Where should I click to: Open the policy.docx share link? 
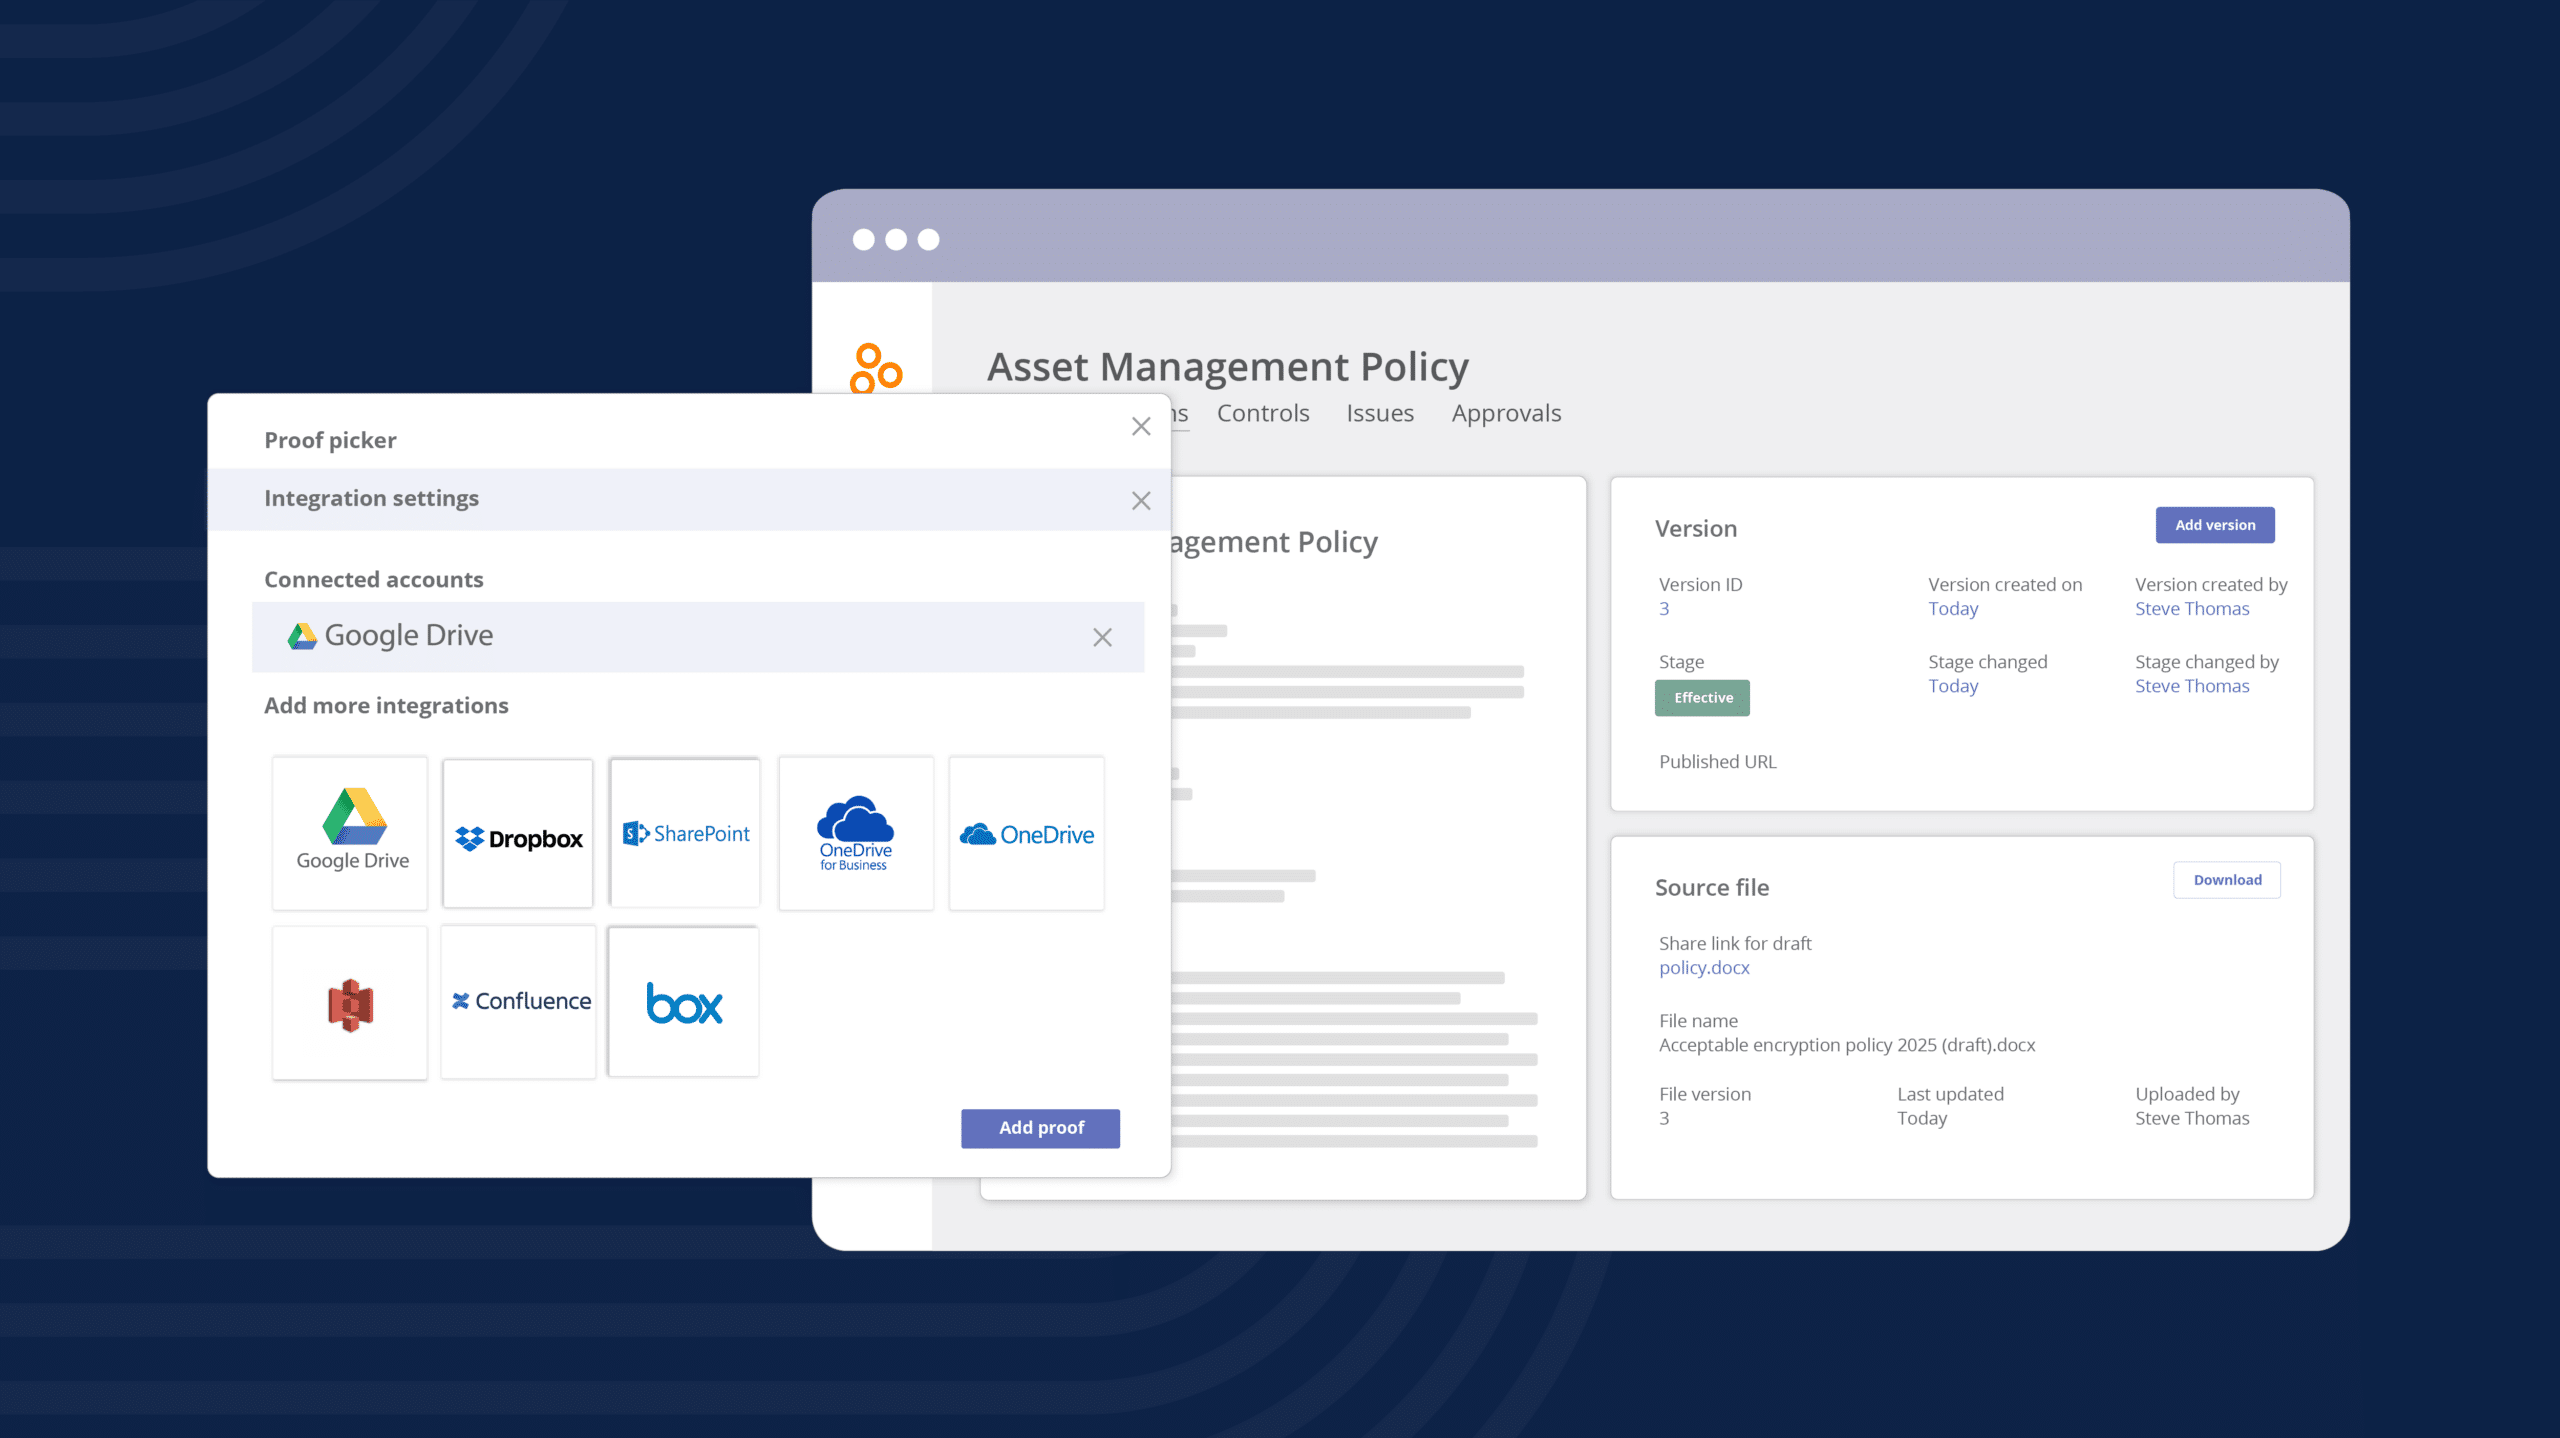1704,968
